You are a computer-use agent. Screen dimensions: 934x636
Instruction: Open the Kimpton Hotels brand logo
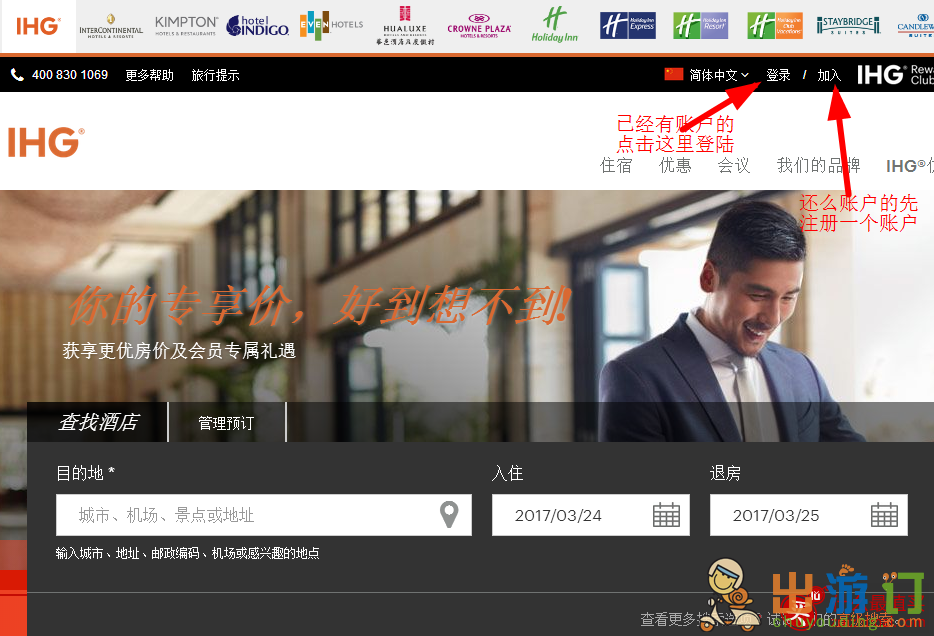186,26
